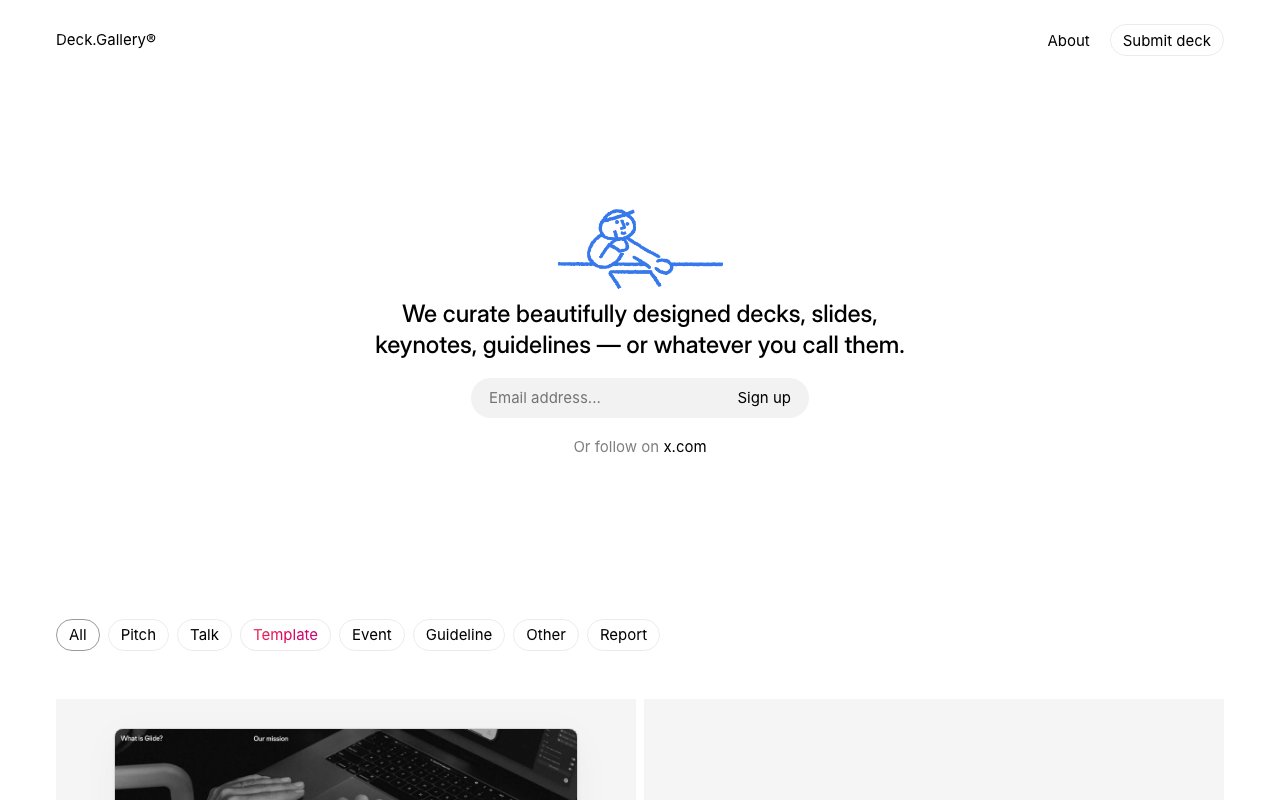
Task: Filter decks by Pitch category
Action: click(138, 635)
